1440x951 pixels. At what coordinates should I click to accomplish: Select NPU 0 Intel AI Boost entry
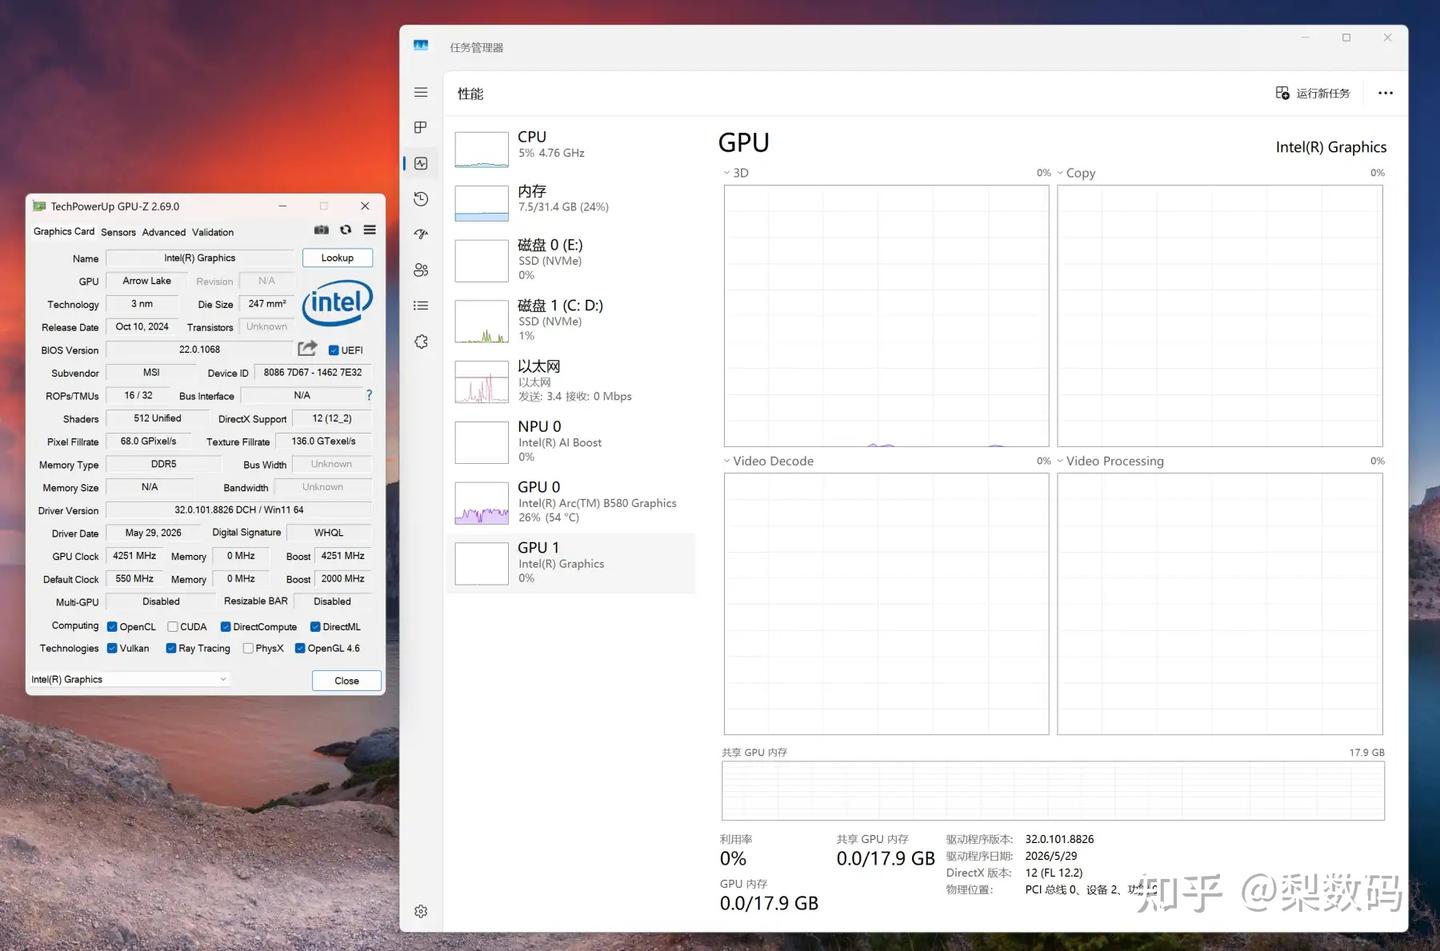pyautogui.click(x=571, y=441)
